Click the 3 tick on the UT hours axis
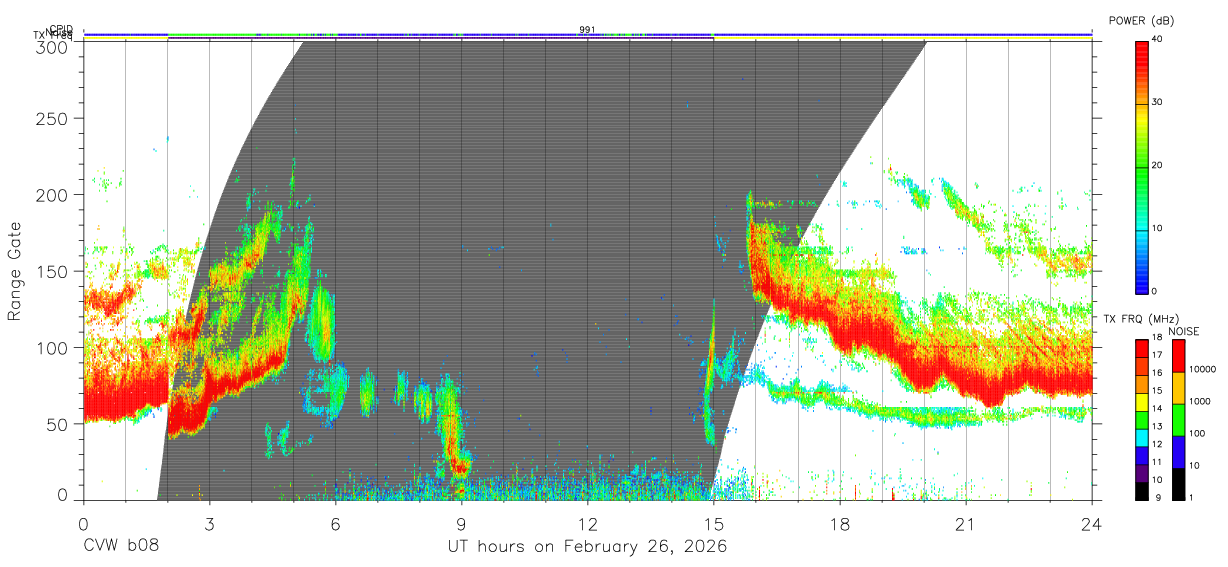1228x567 pixels. (x=209, y=523)
